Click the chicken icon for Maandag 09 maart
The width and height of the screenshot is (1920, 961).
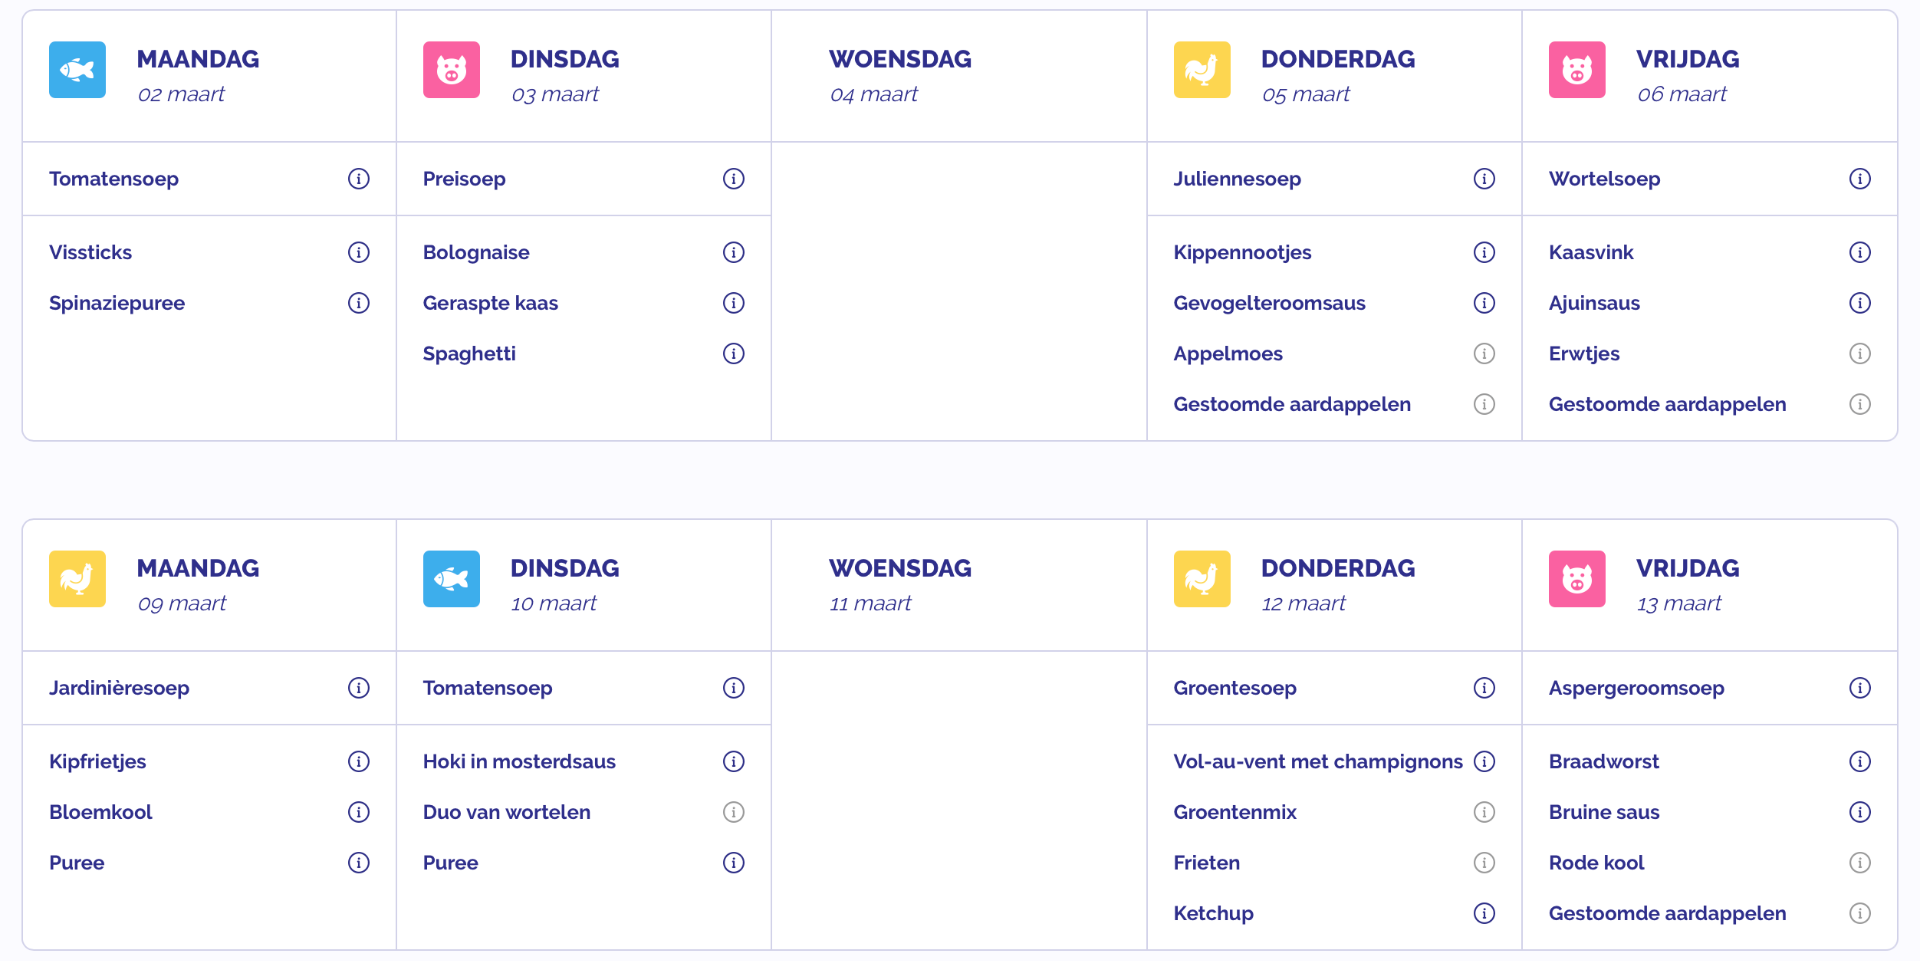pos(77,579)
